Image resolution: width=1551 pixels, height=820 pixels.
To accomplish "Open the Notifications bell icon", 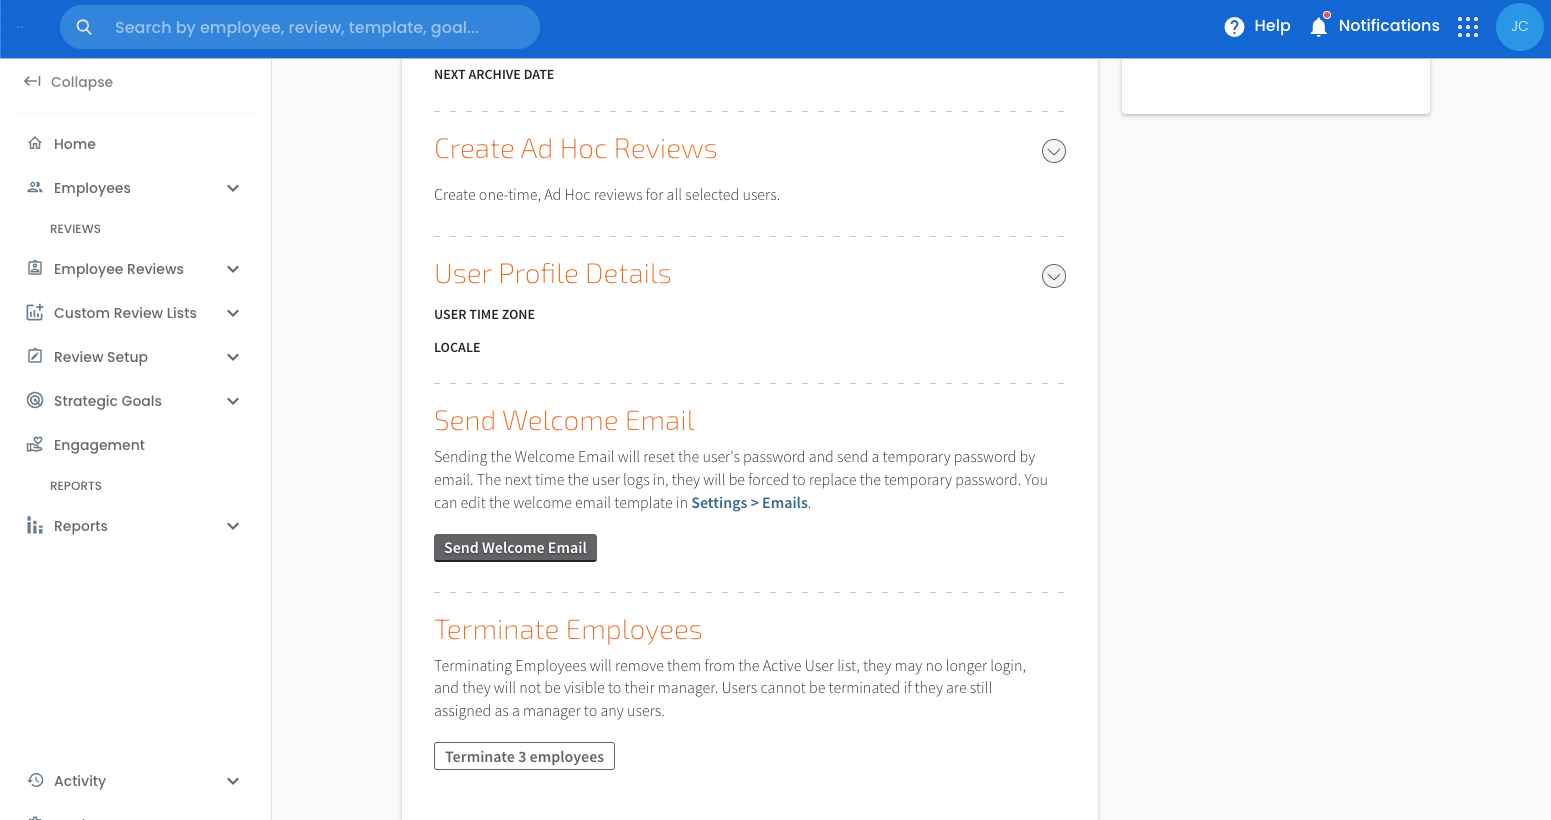I will point(1319,26).
